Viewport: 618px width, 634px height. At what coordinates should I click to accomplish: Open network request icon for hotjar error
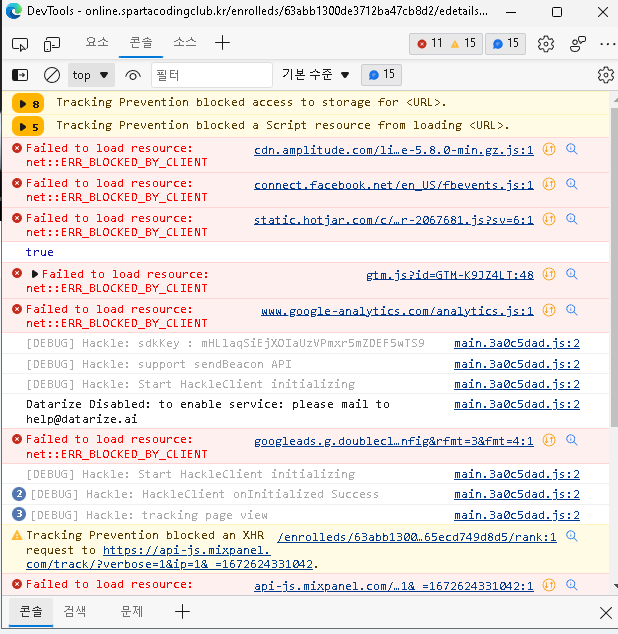click(x=549, y=219)
